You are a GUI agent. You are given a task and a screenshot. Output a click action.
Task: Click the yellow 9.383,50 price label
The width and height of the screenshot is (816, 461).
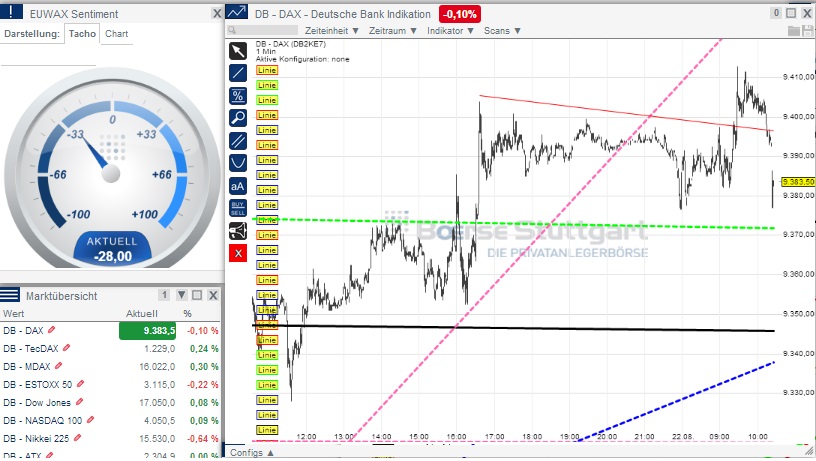click(798, 182)
